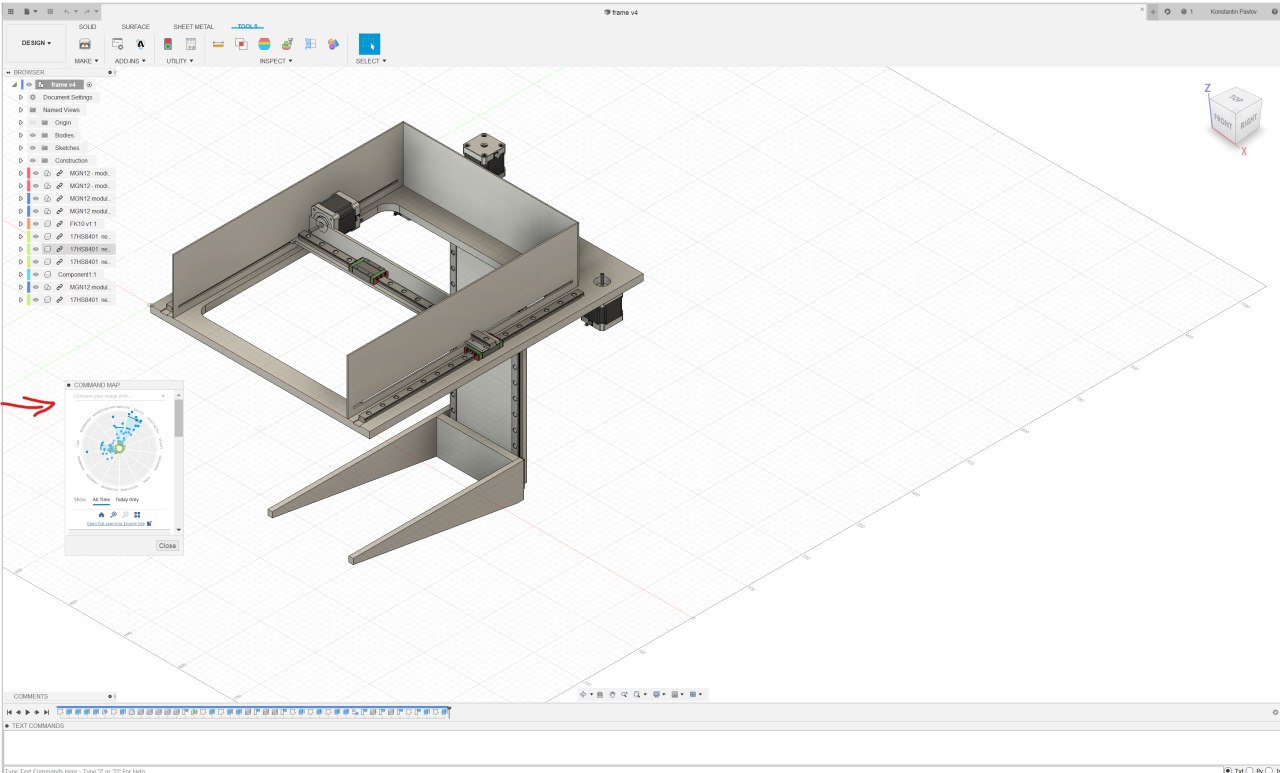Screen dimensions: 1280x773
Task: Activate the Select tool icon
Action: tap(370, 44)
